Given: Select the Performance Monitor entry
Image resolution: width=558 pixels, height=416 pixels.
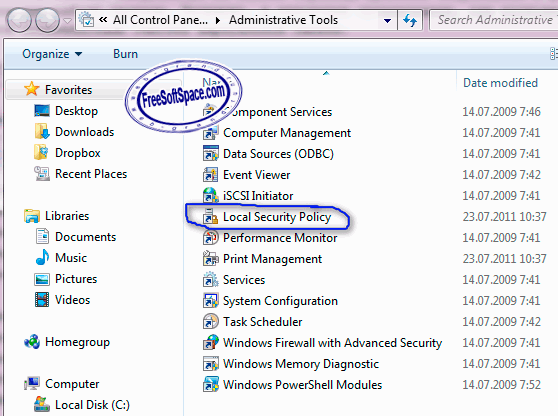Looking at the screenshot, I should click(280, 238).
